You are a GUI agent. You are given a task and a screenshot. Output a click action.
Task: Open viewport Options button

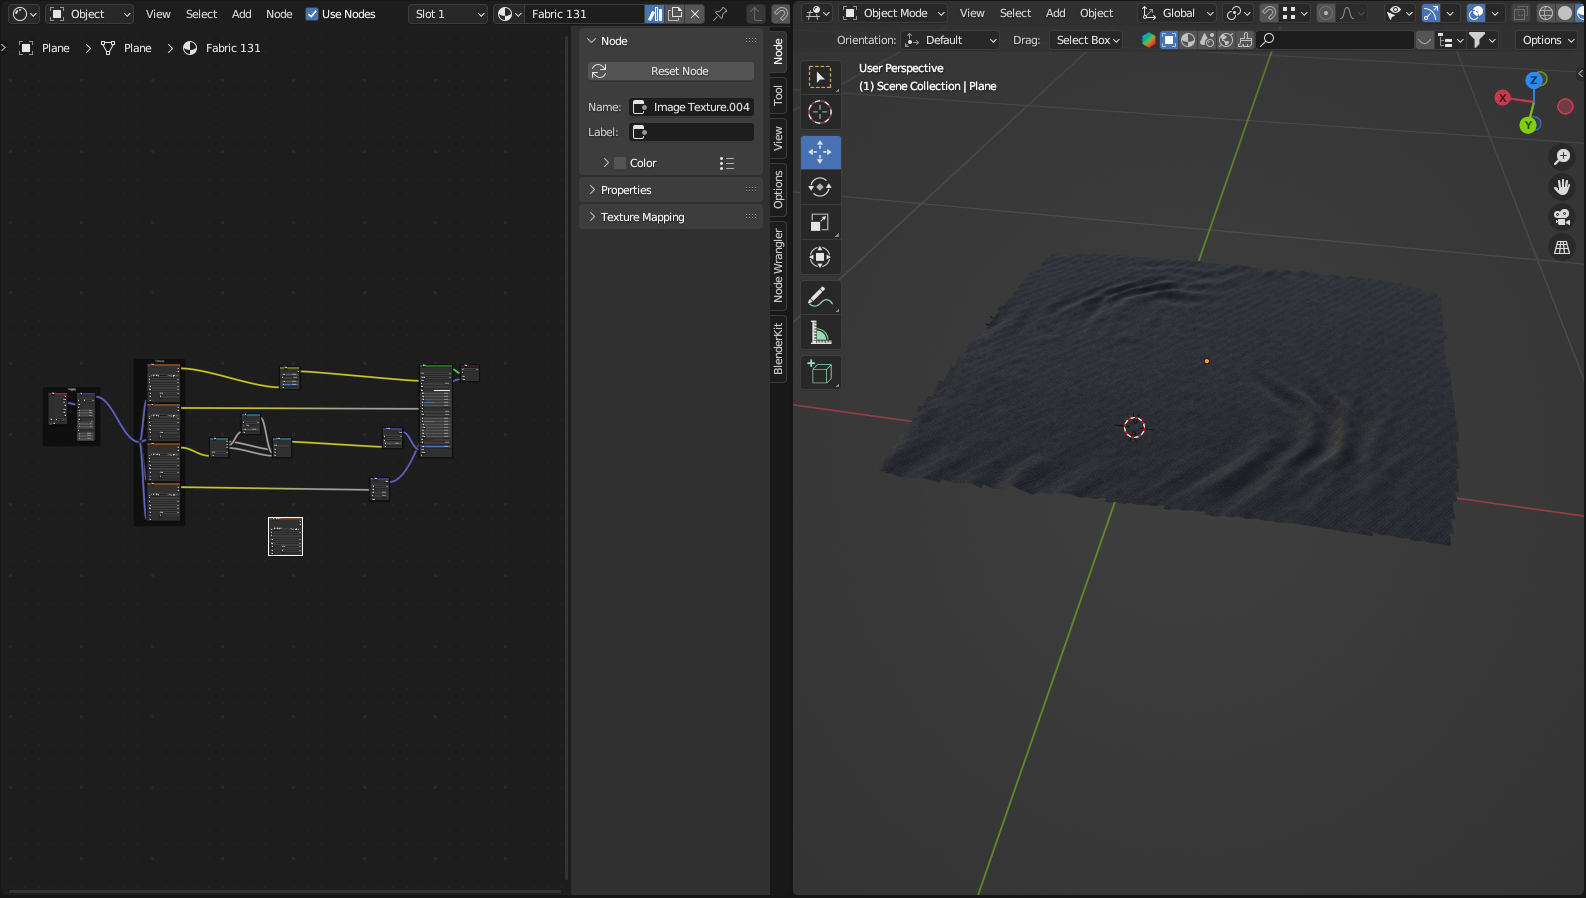pos(1548,40)
